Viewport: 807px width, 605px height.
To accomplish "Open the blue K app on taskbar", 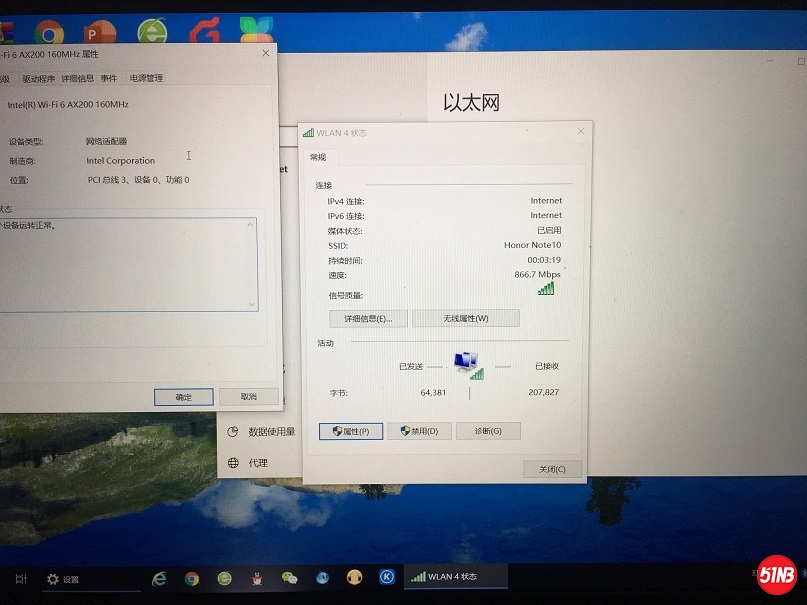I will [387, 577].
